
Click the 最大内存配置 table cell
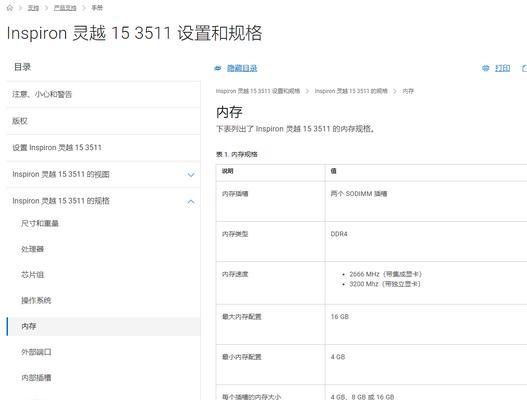coord(271,324)
